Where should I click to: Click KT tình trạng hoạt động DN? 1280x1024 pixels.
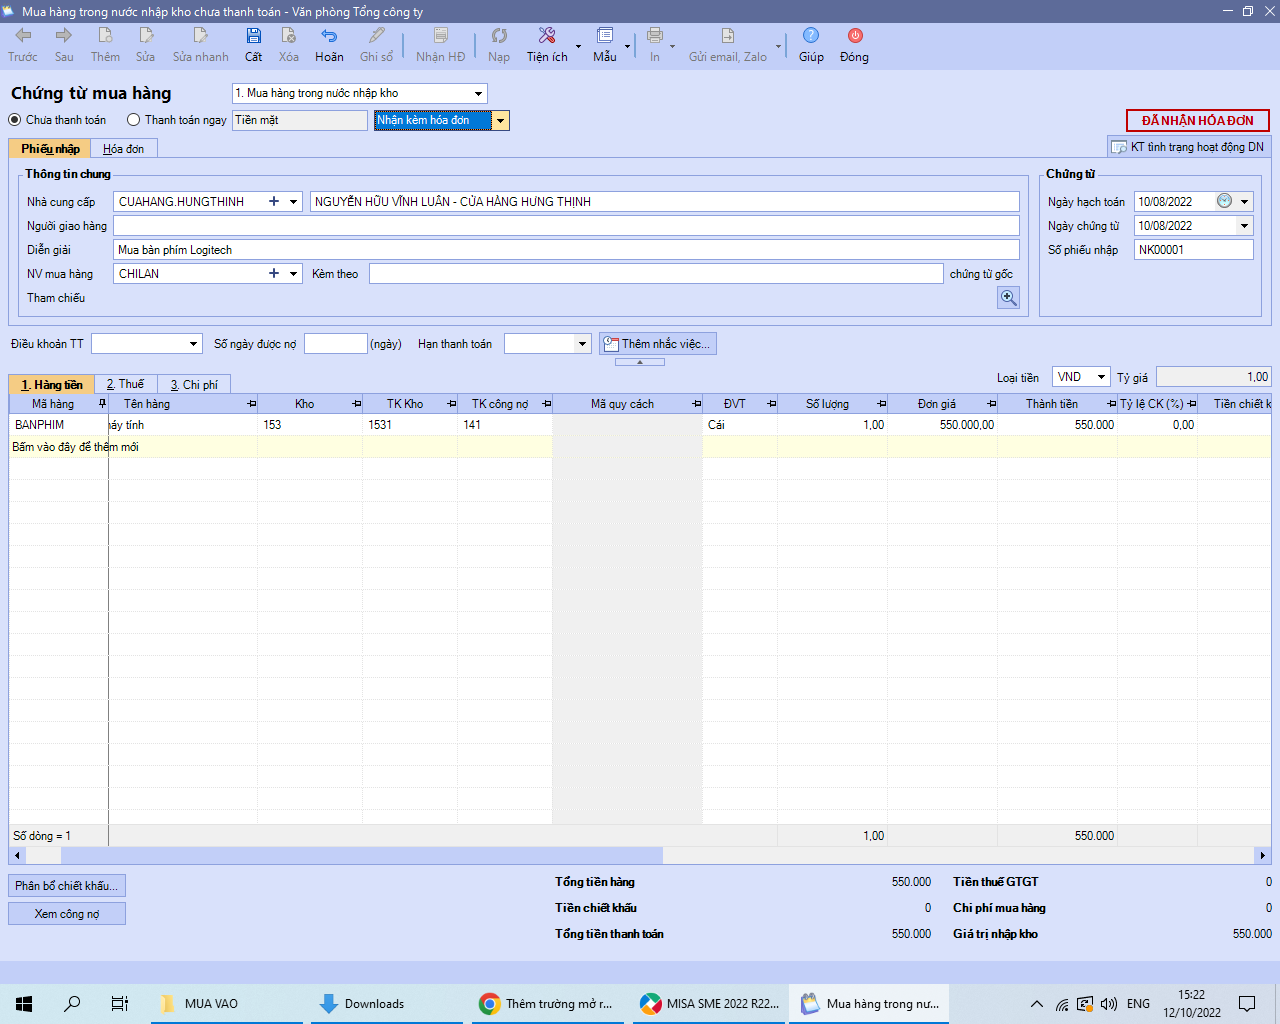point(1189,147)
